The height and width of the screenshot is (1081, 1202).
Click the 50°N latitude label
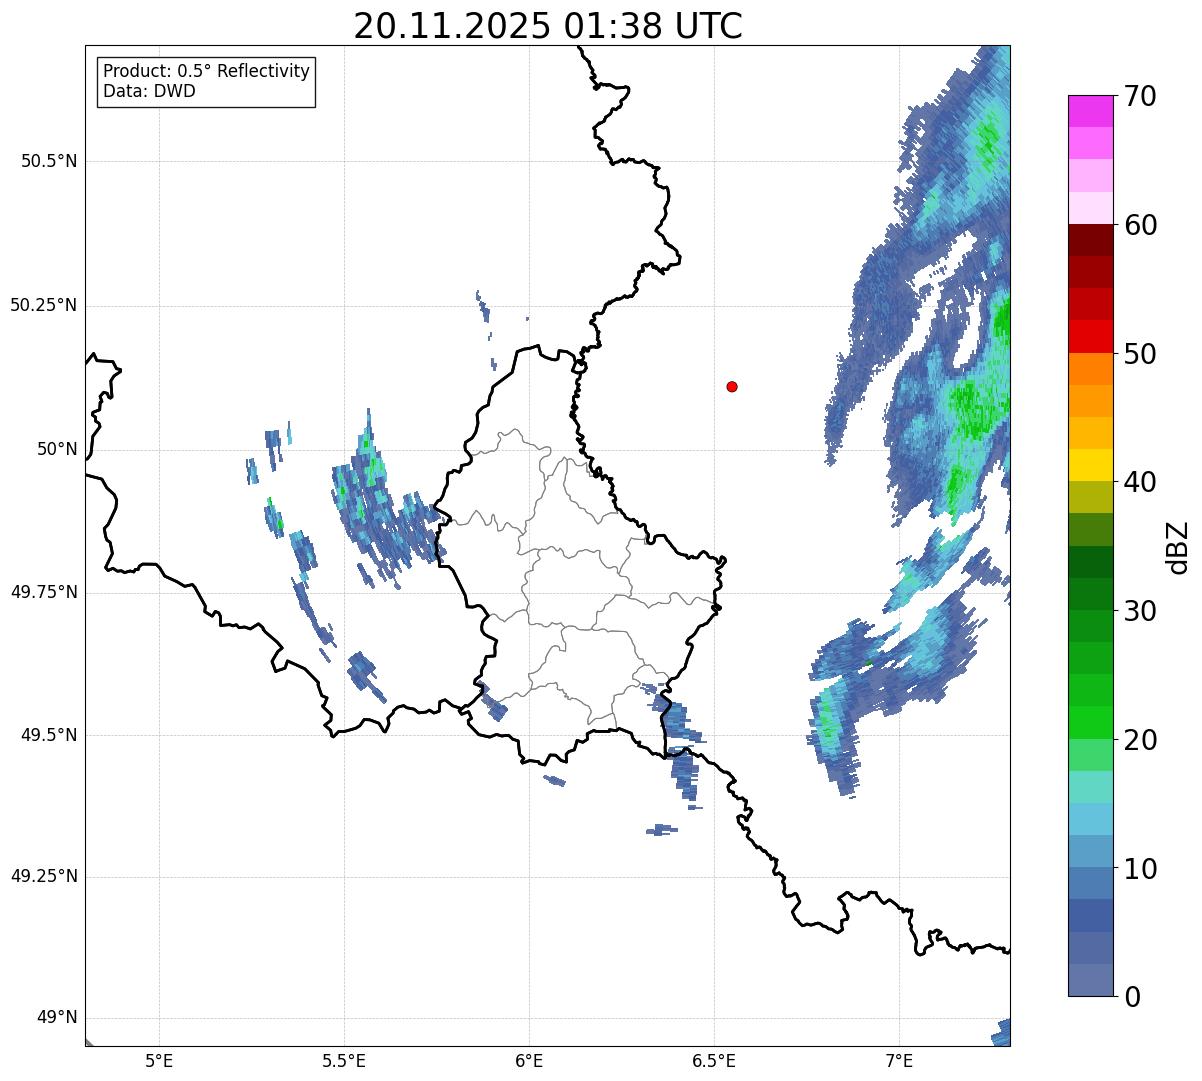click(x=57, y=449)
